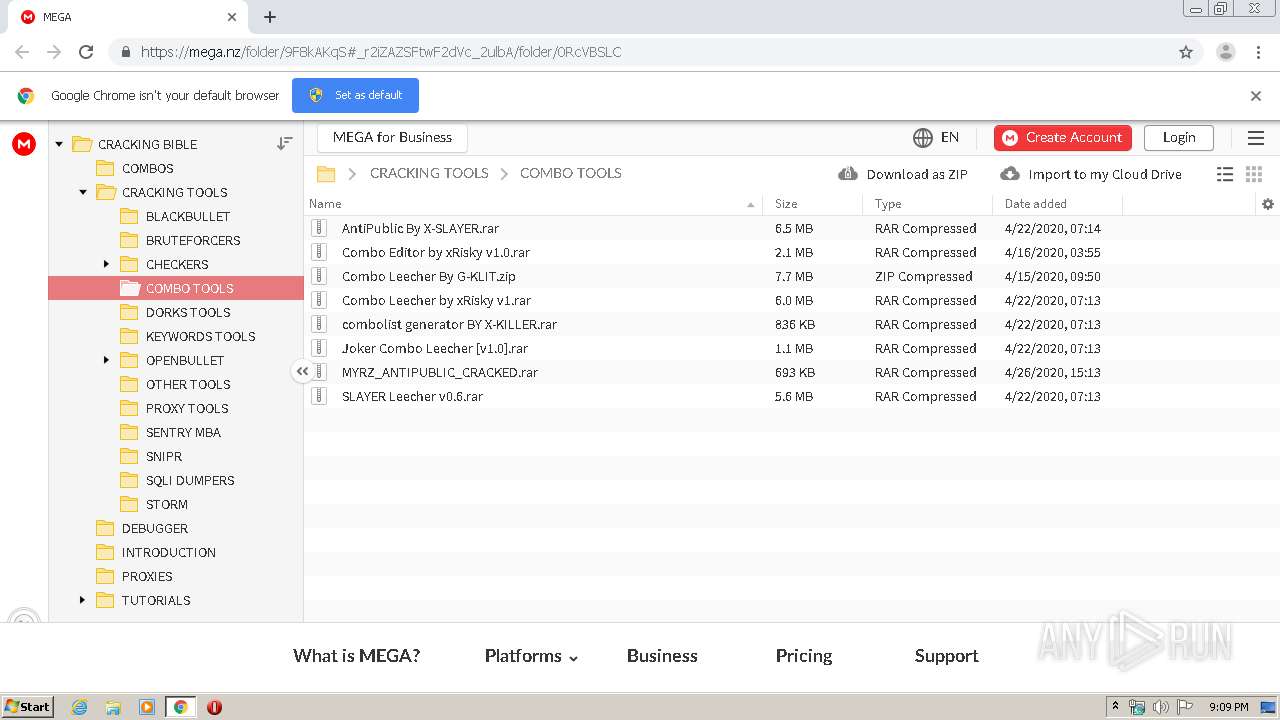This screenshot has width=1280, height=720.
Task: Dismiss the default browser notification bar
Action: point(1256,96)
